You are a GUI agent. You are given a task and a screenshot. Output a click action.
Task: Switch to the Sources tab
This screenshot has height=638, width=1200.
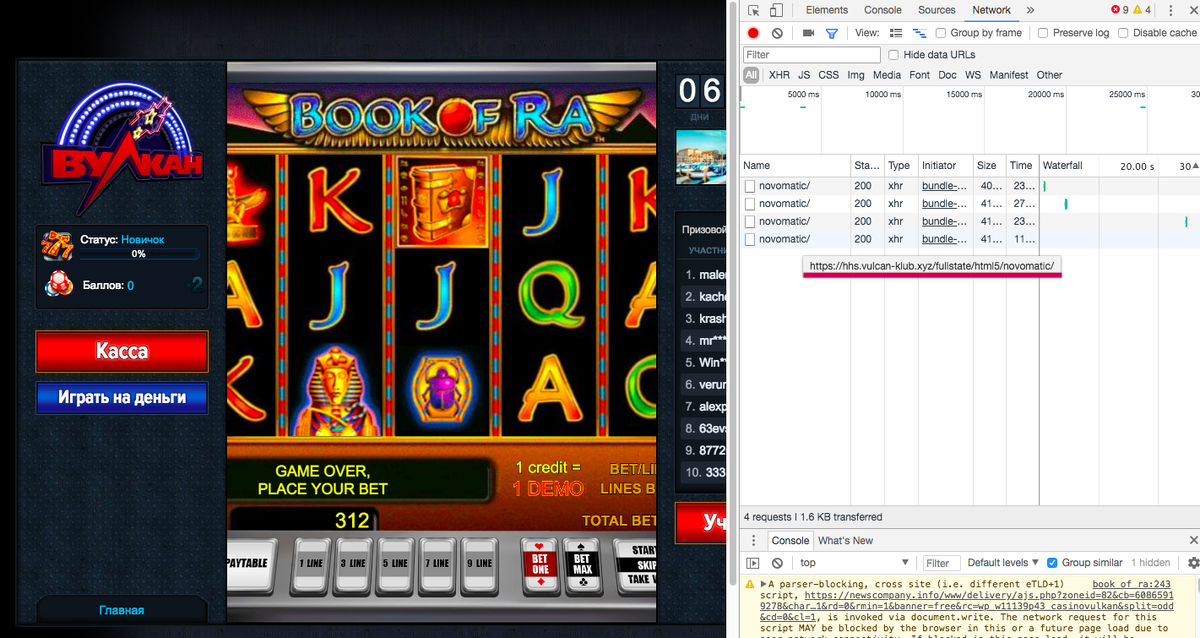pos(937,10)
